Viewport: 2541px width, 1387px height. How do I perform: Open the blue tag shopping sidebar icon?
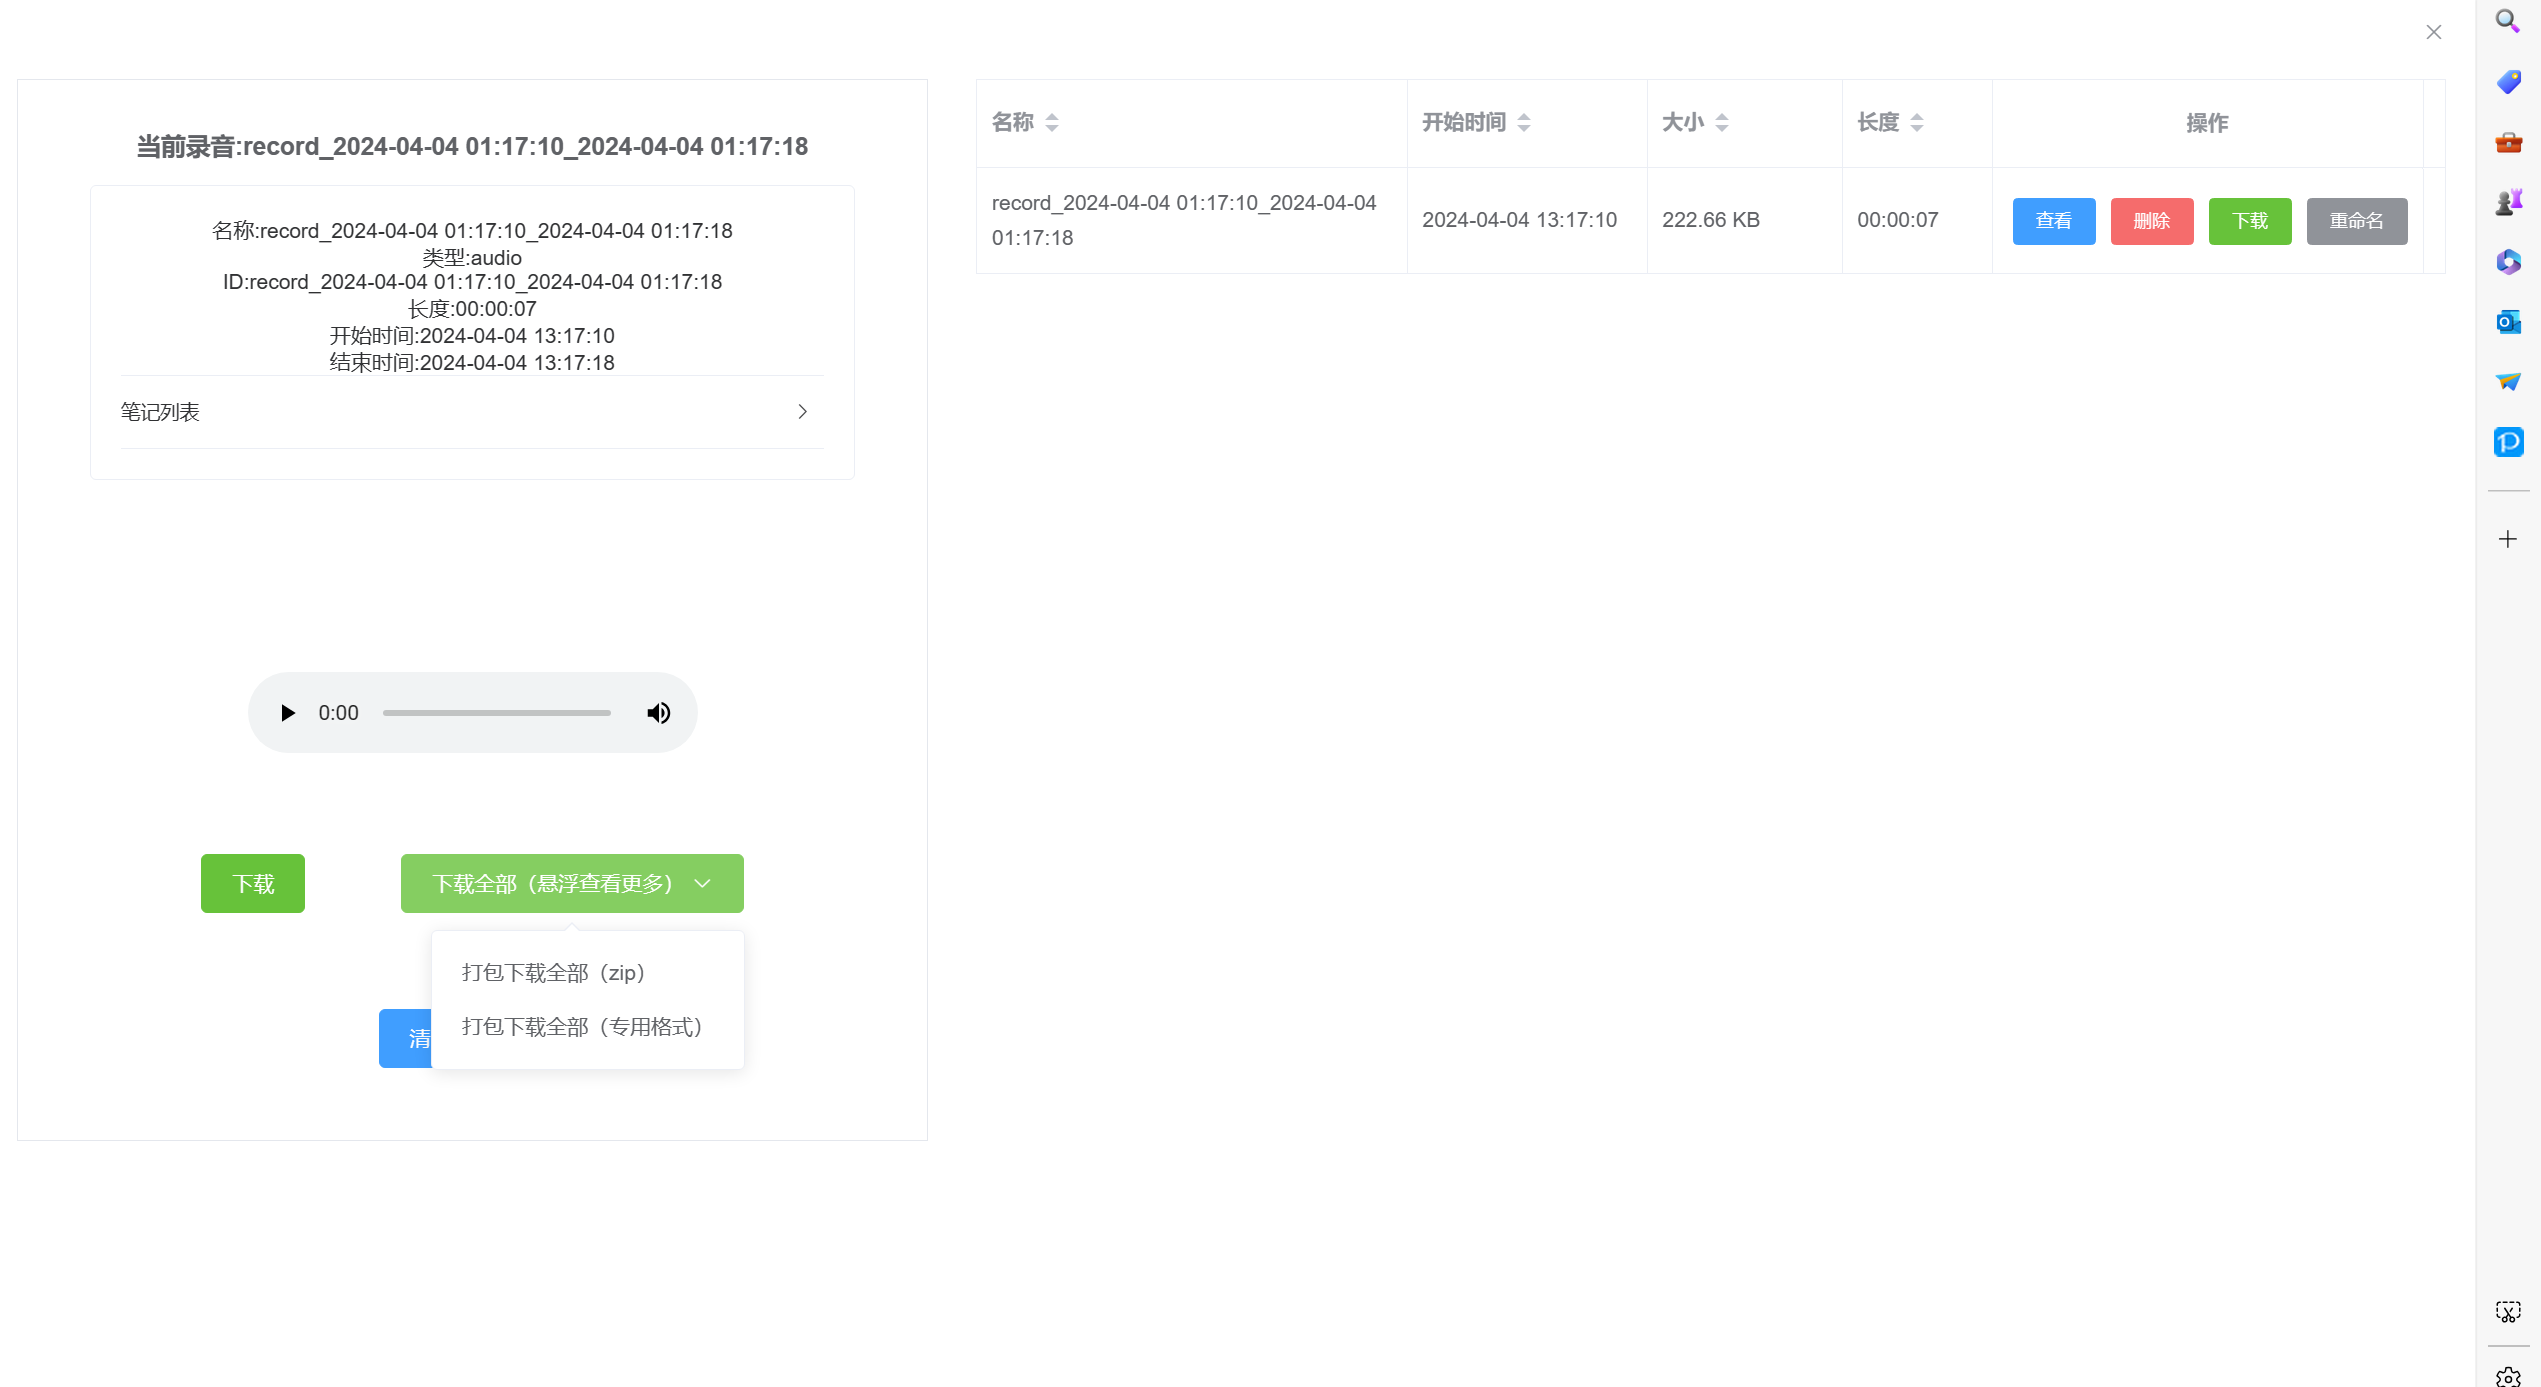point(2508,81)
